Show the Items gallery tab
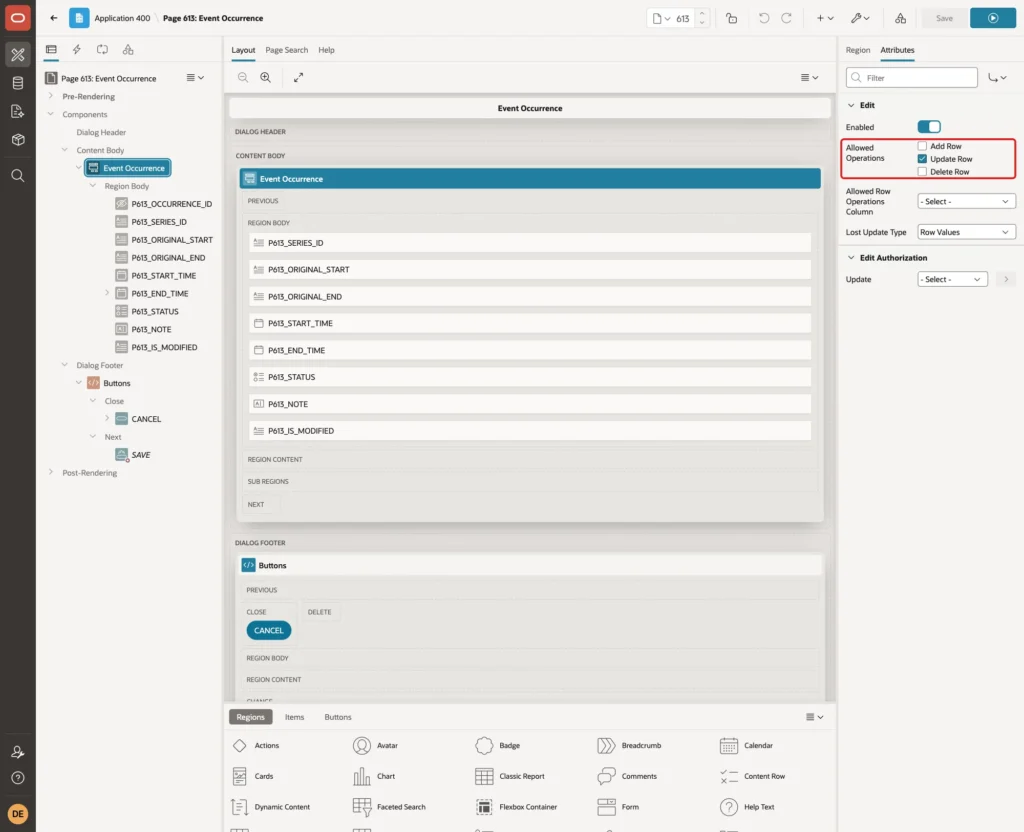Viewport: 1024px width, 832px height. (295, 717)
